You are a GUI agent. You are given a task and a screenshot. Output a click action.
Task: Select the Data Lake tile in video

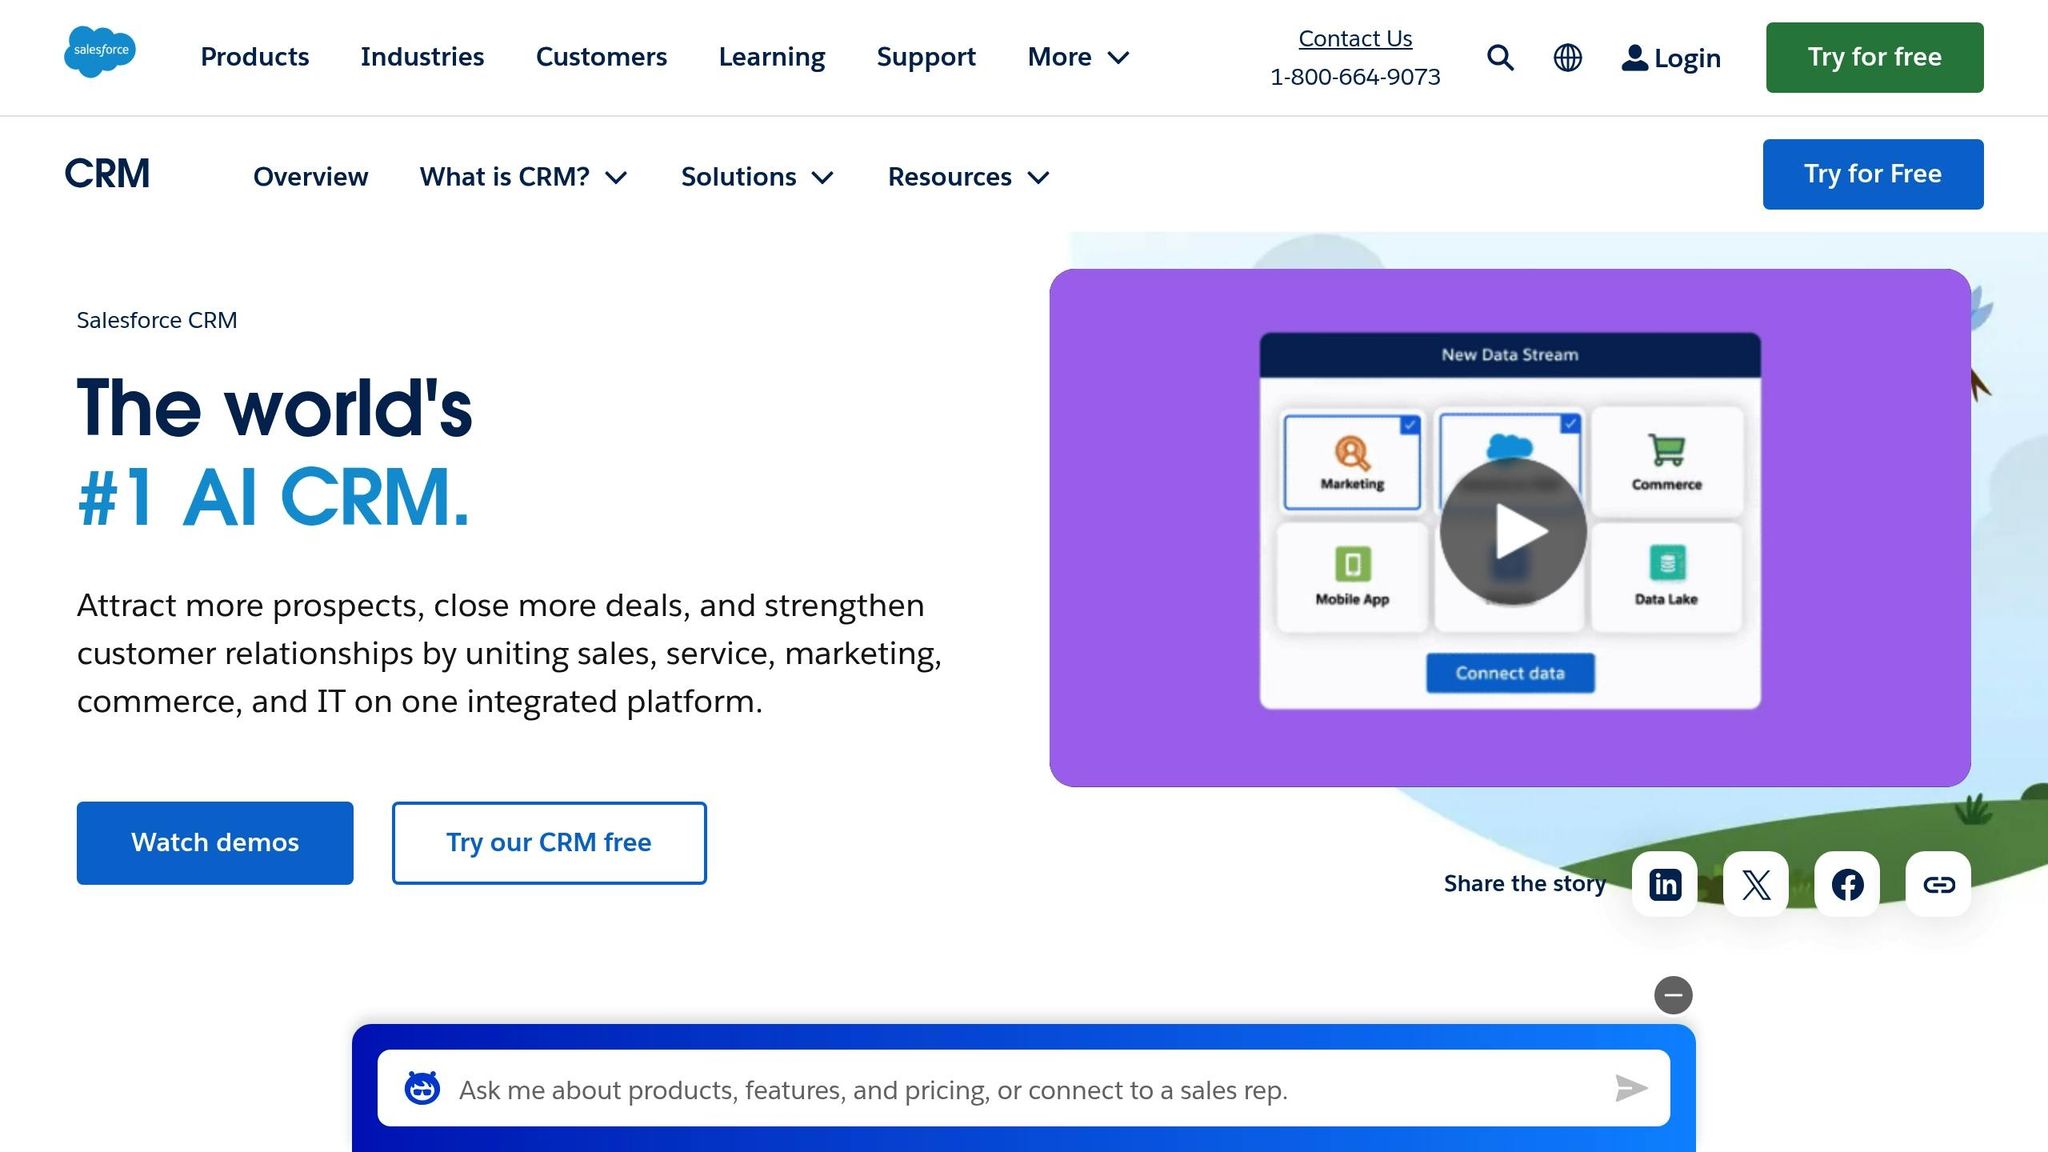point(1667,577)
